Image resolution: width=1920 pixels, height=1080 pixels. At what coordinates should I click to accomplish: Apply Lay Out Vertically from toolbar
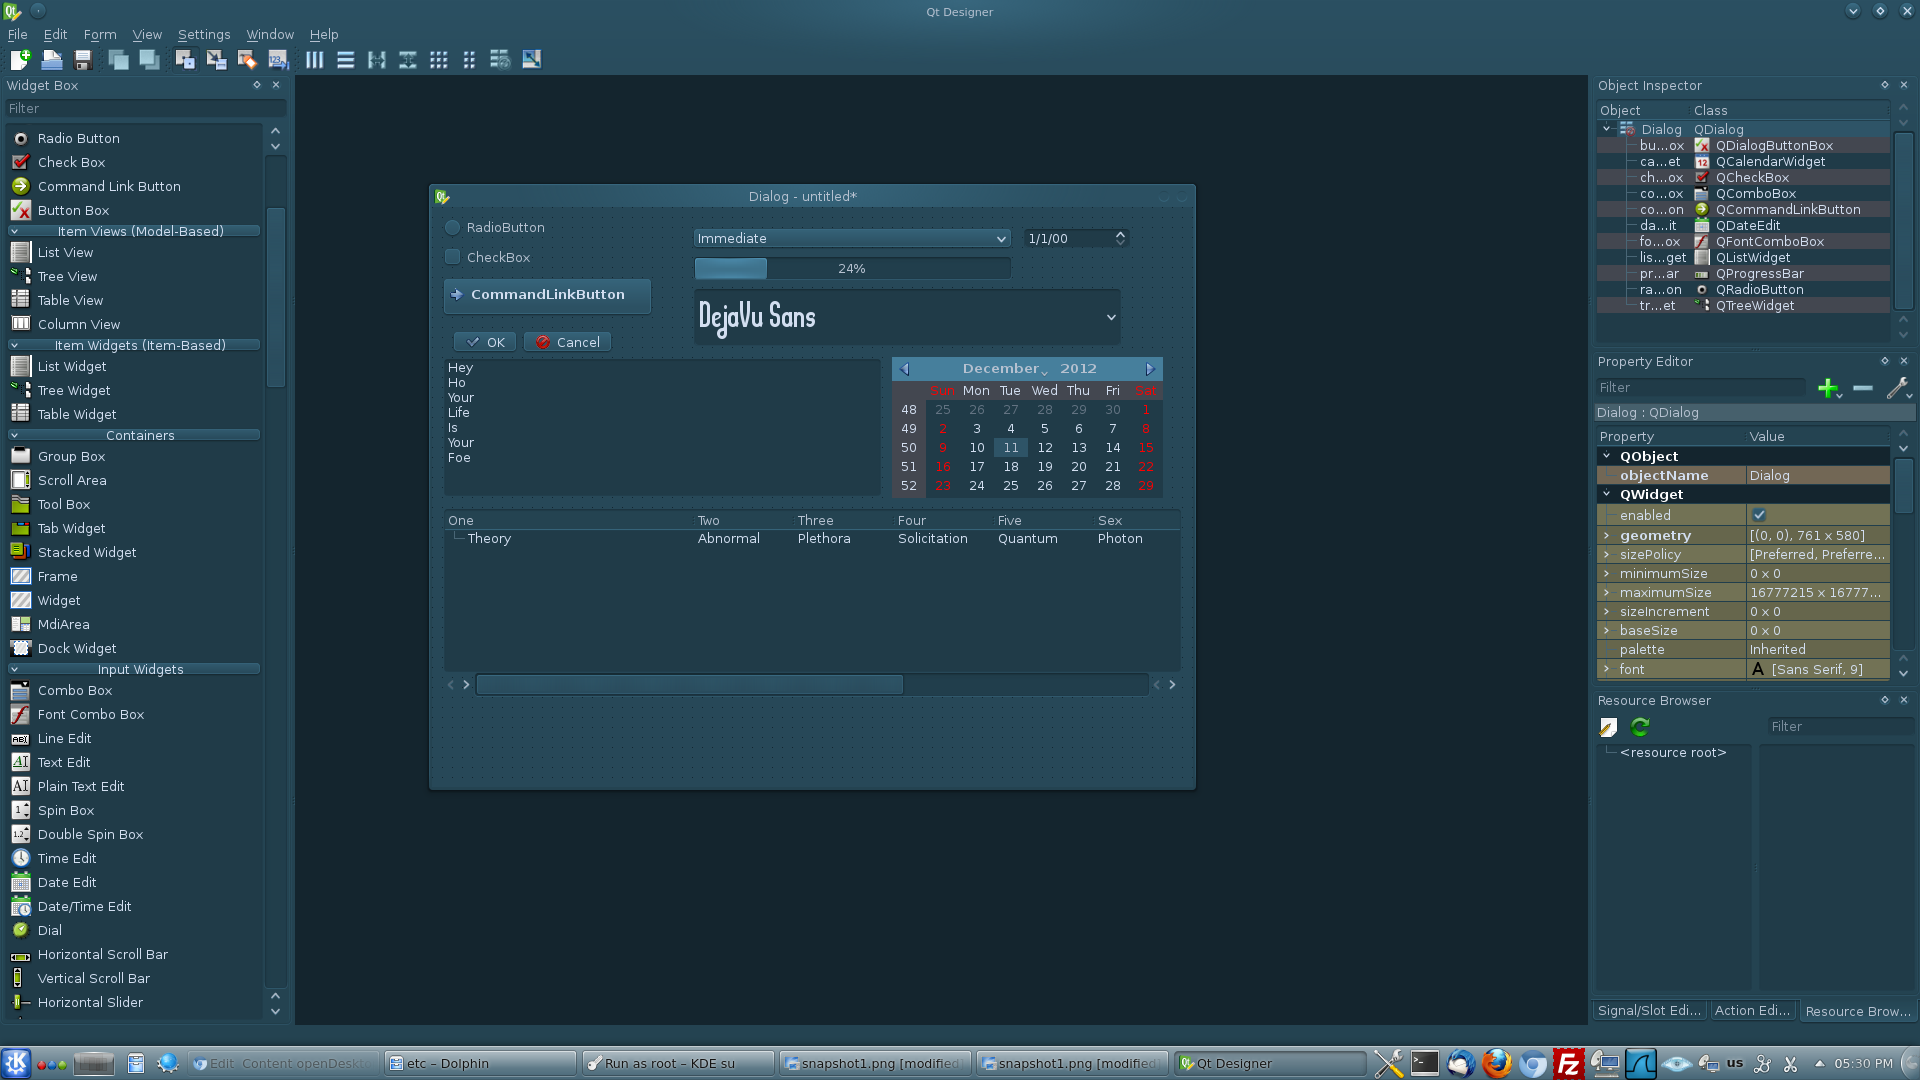346,60
